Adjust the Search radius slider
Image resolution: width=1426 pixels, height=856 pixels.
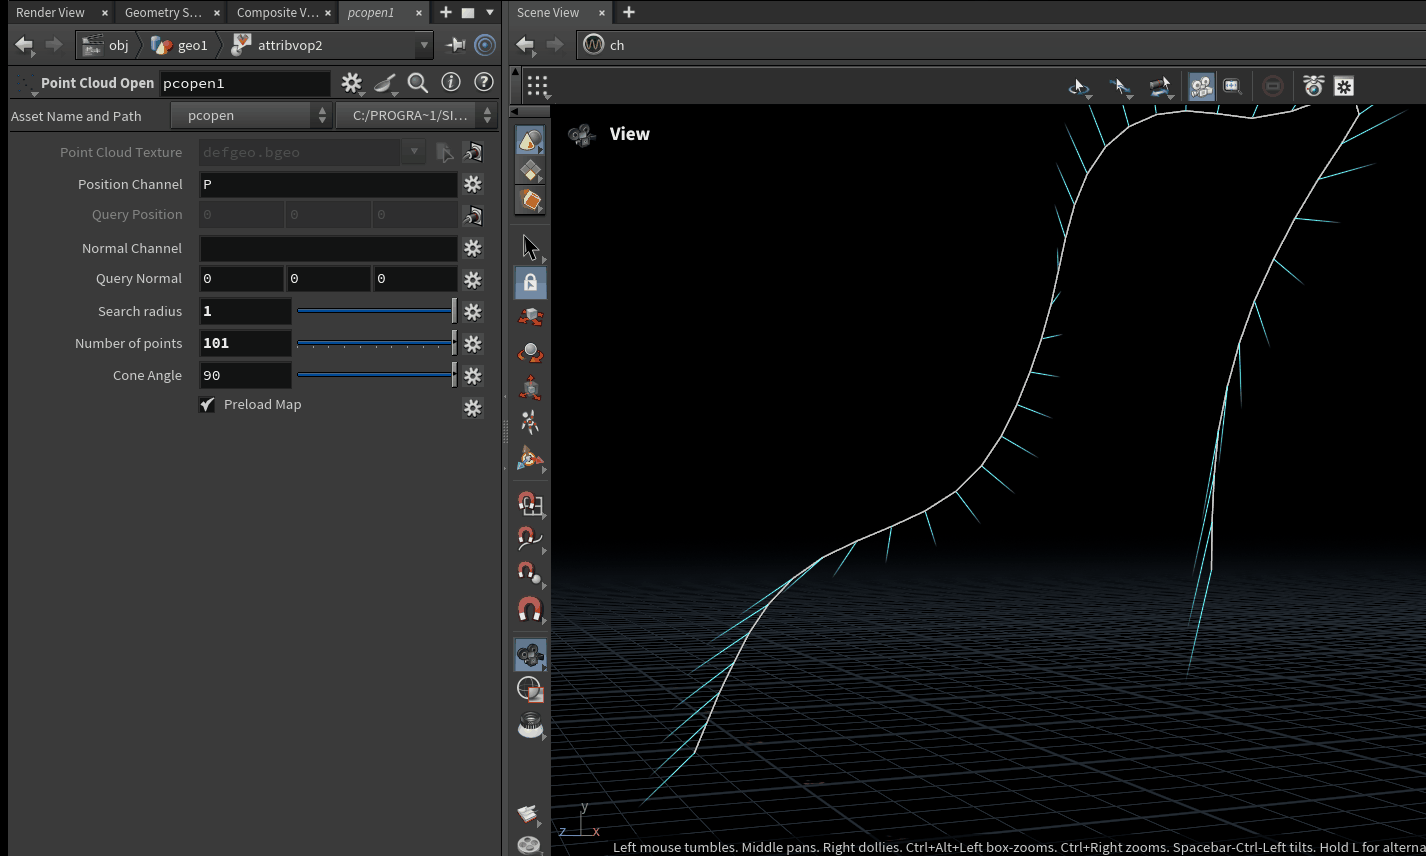[x=377, y=311]
